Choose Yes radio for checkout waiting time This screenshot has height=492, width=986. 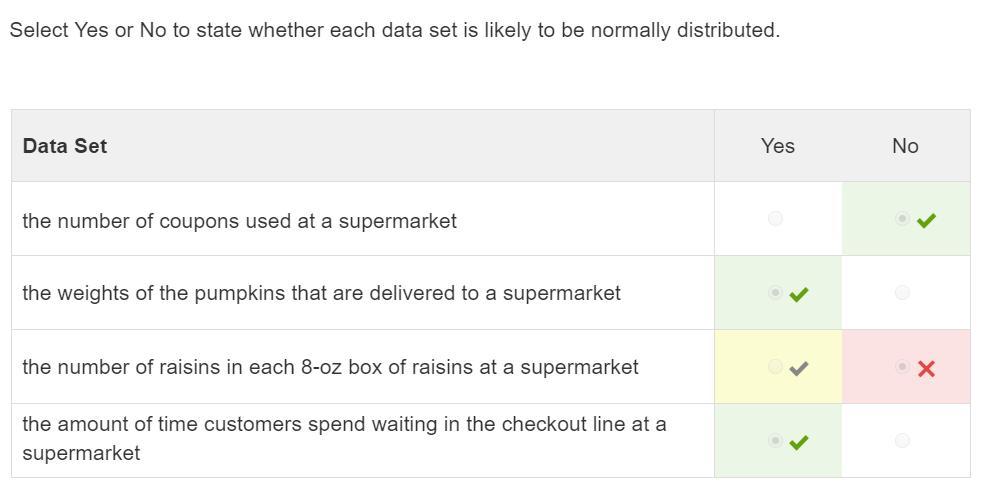tap(775, 440)
